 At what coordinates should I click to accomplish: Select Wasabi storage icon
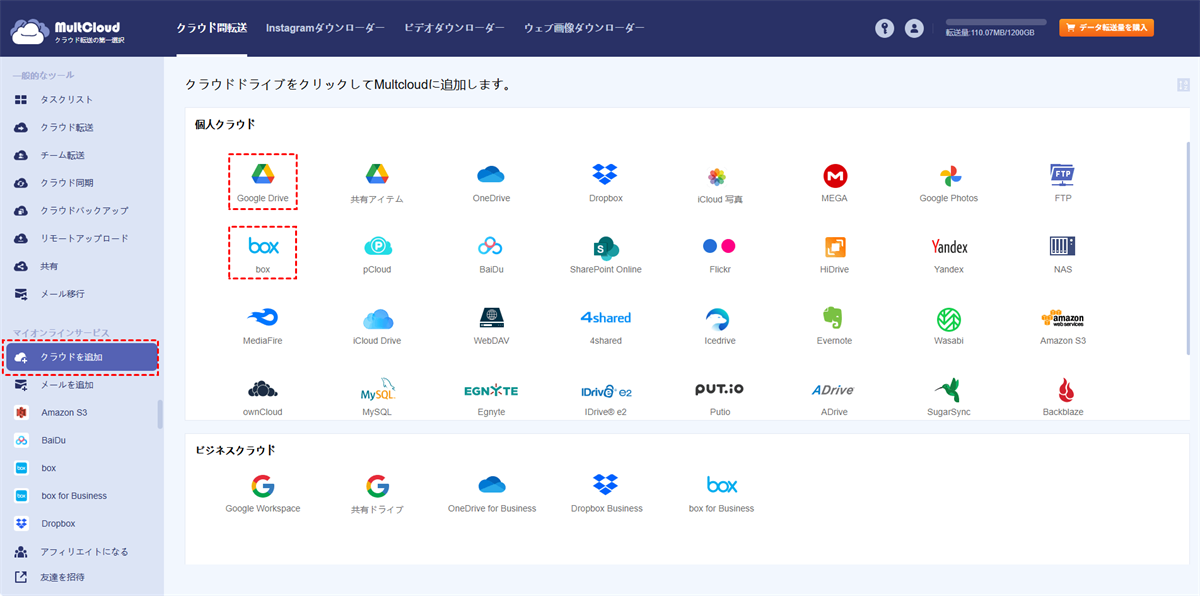point(949,325)
